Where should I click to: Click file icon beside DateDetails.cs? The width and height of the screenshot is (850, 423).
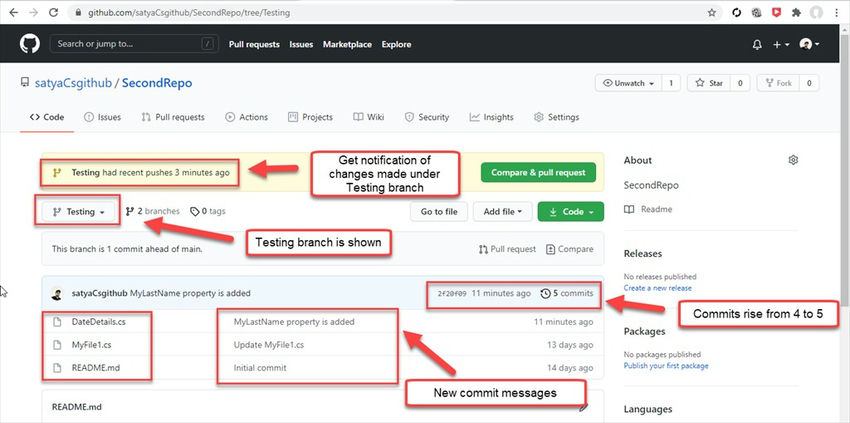[57, 322]
